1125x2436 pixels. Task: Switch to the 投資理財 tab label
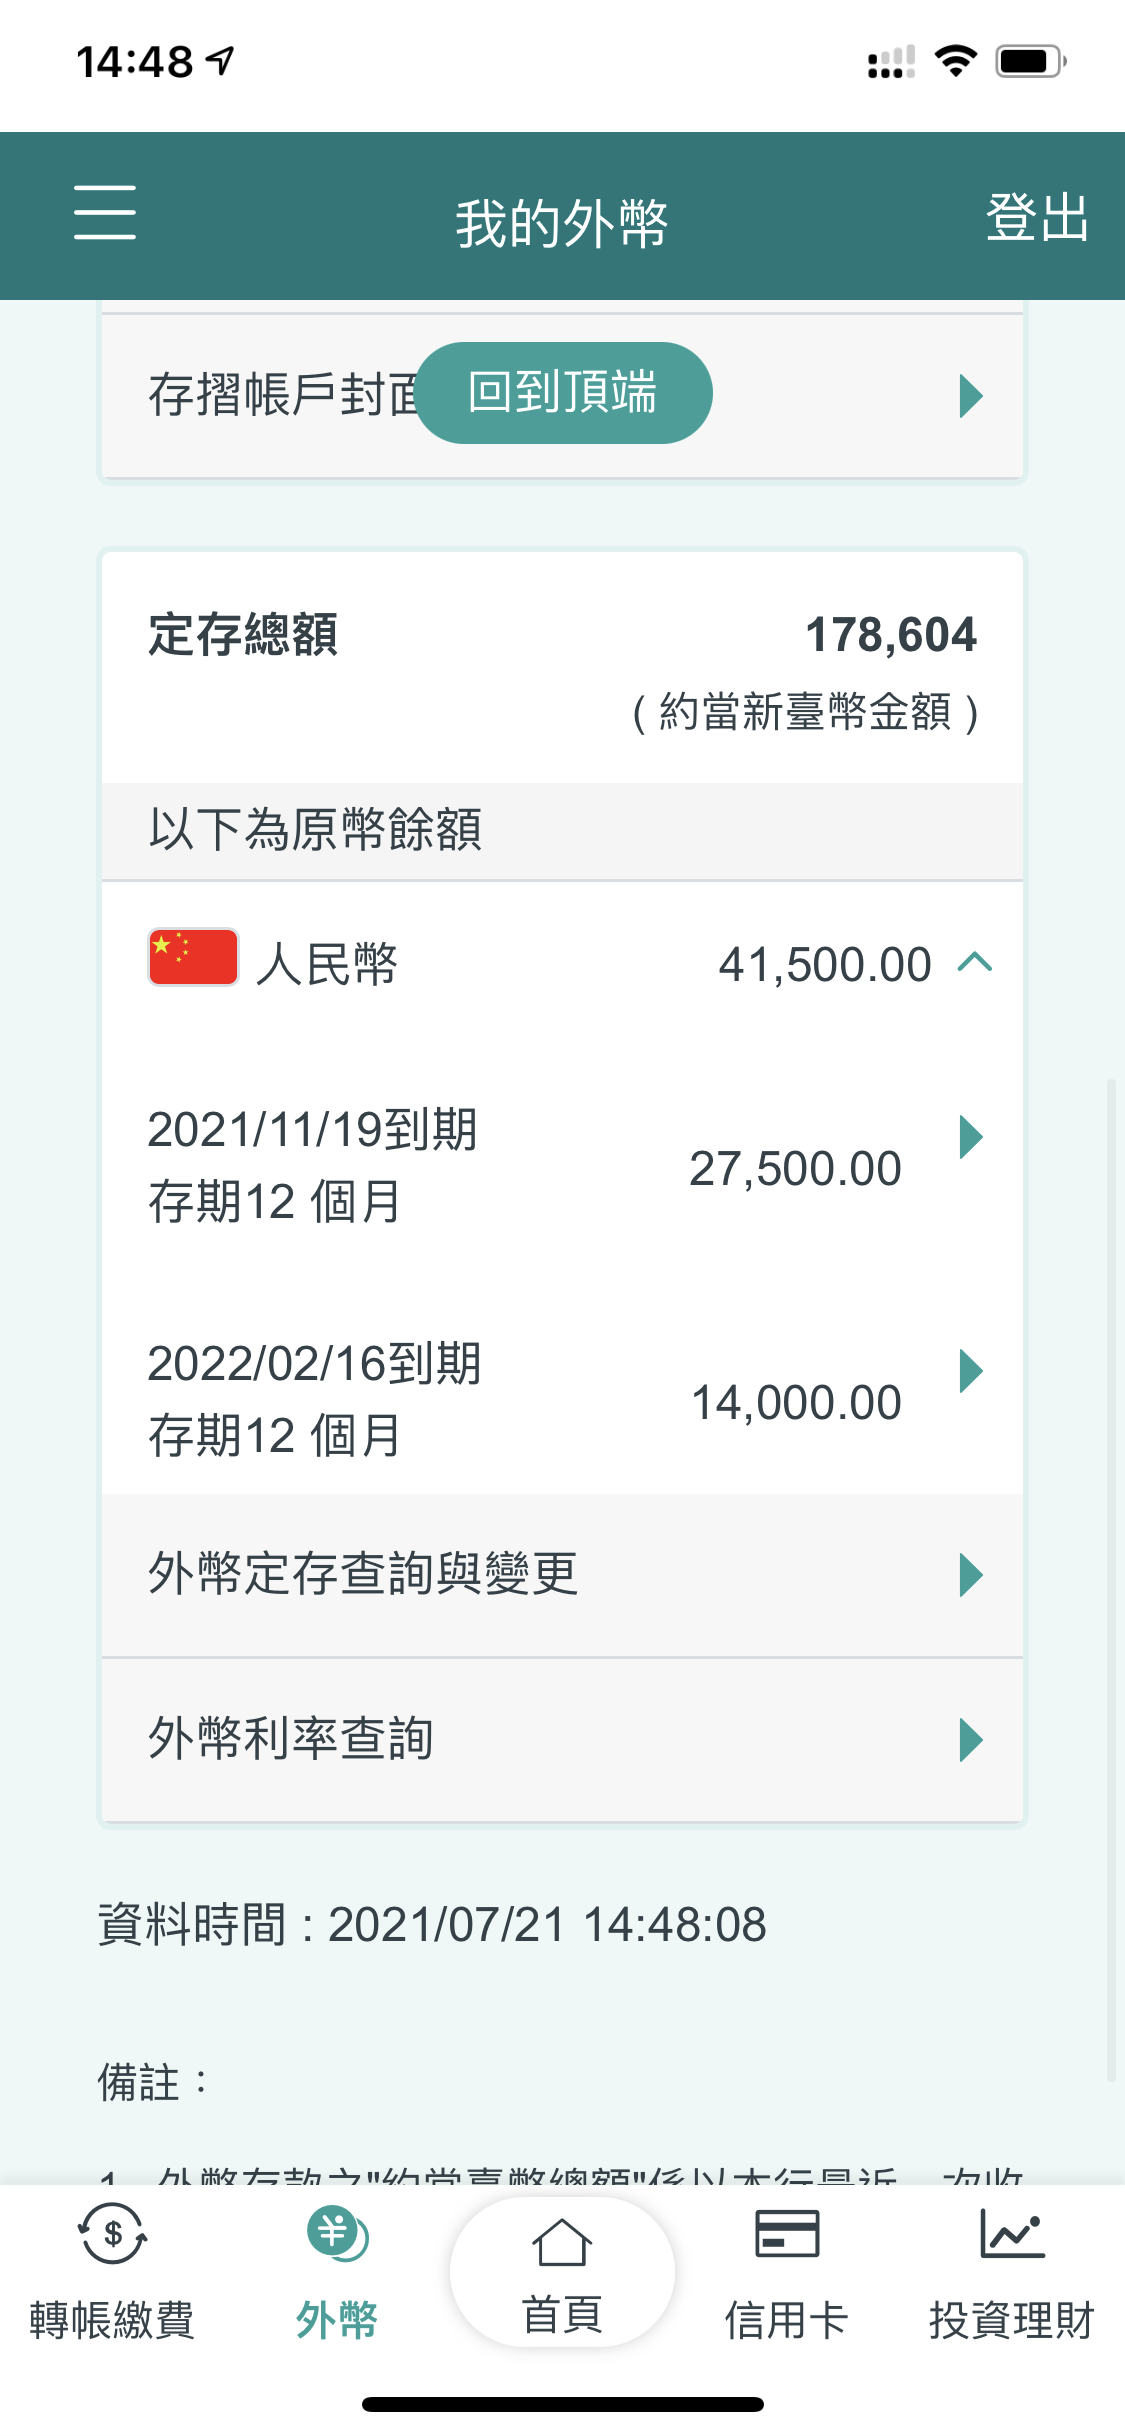click(x=1012, y=2320)
